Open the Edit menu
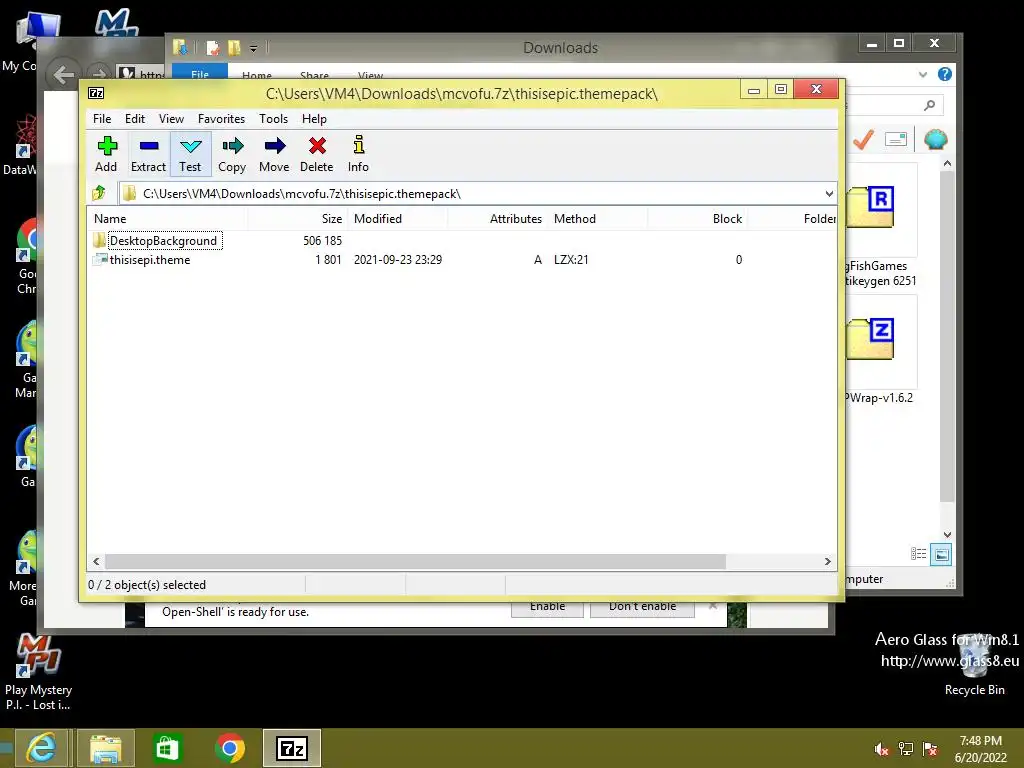The width and height of the screenshot is (1024, 768). tap(135, 119)
